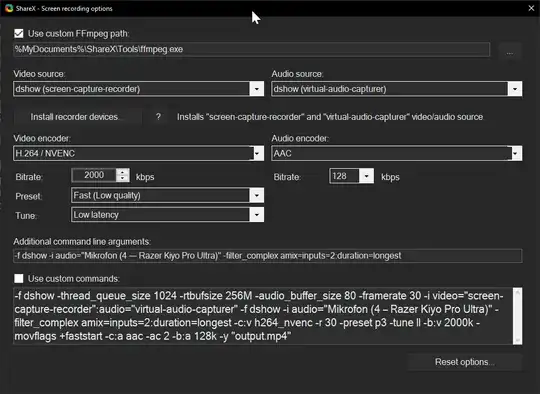This screenshot has height=394, width=540.
Task: Click the Video source label
Action: [39, 74]
